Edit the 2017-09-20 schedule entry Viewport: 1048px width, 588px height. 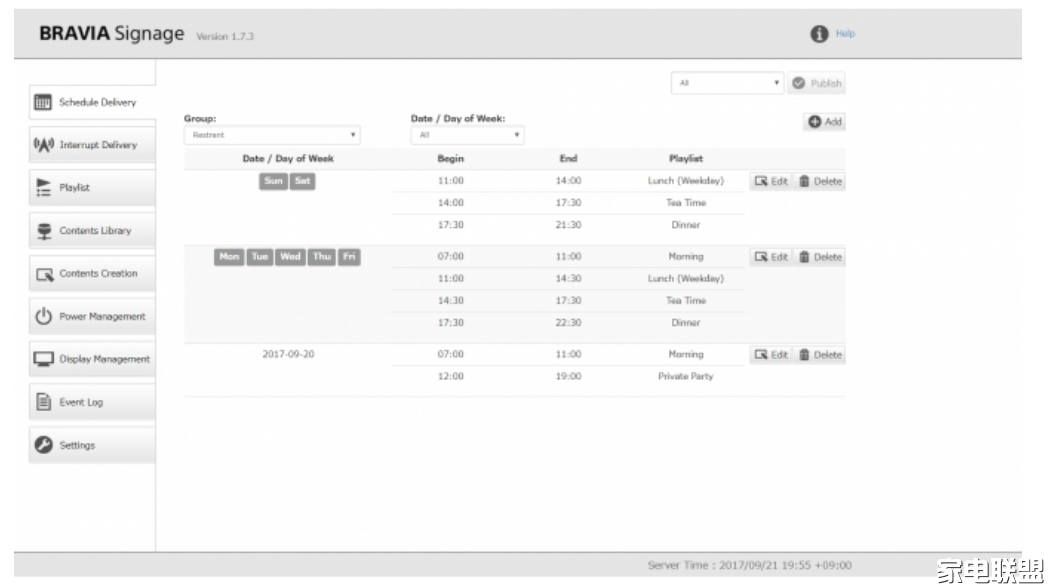point(771,355)
